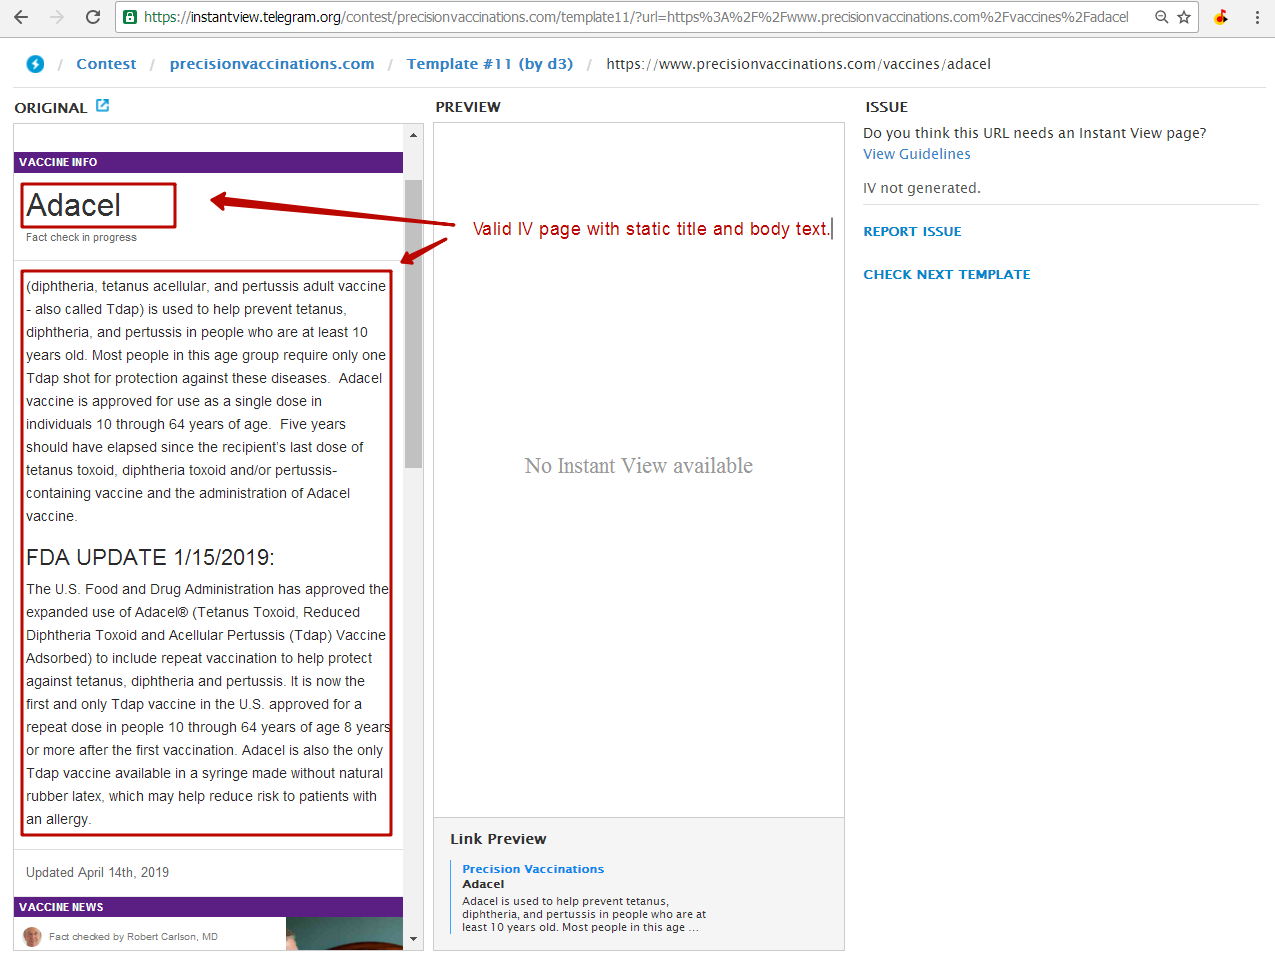Click the original pane scroll up arrow
This screenshot has height=959, width=1275.
tap(413, 134)
